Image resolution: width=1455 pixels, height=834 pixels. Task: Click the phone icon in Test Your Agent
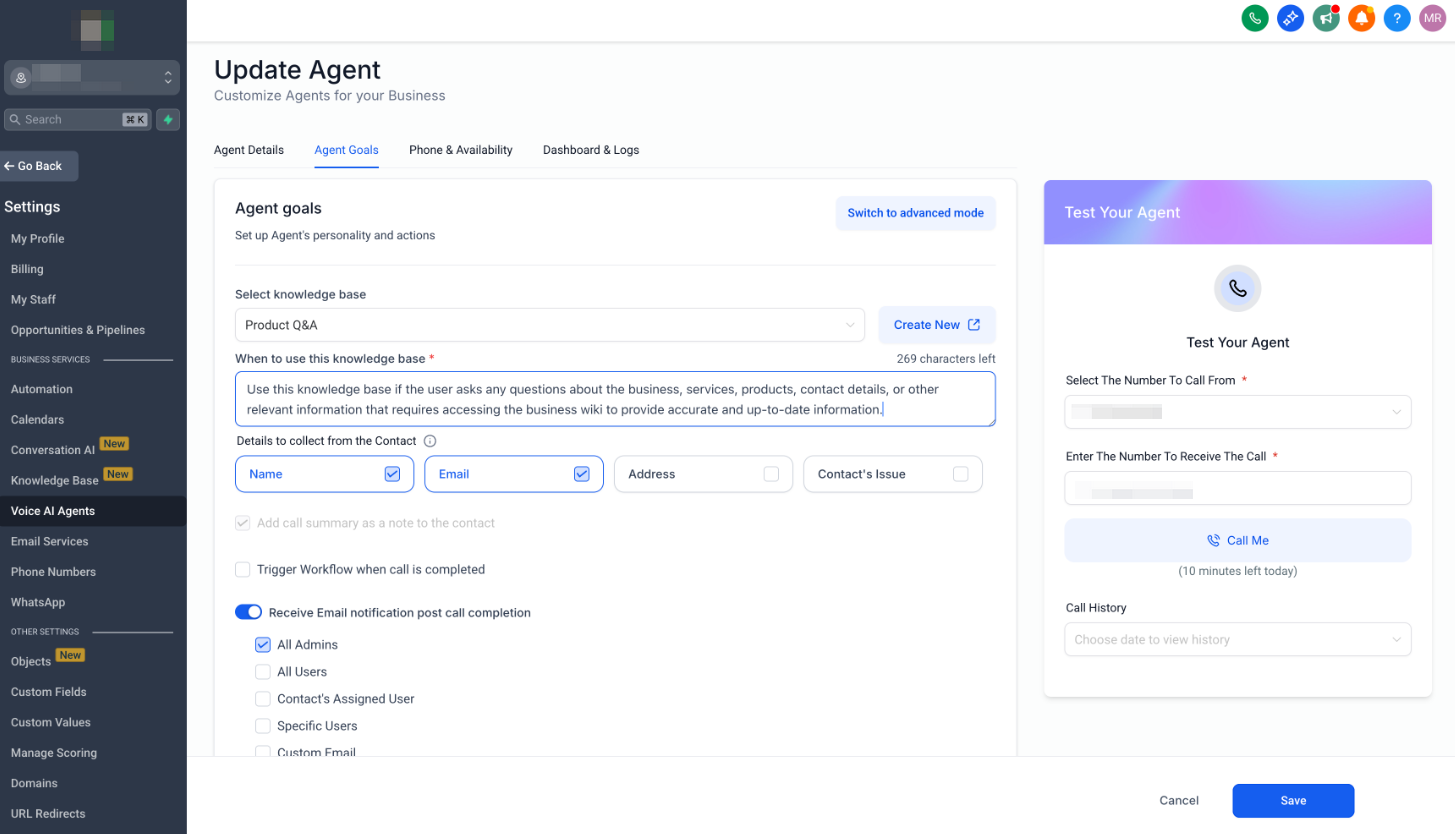click(1237, 289)
